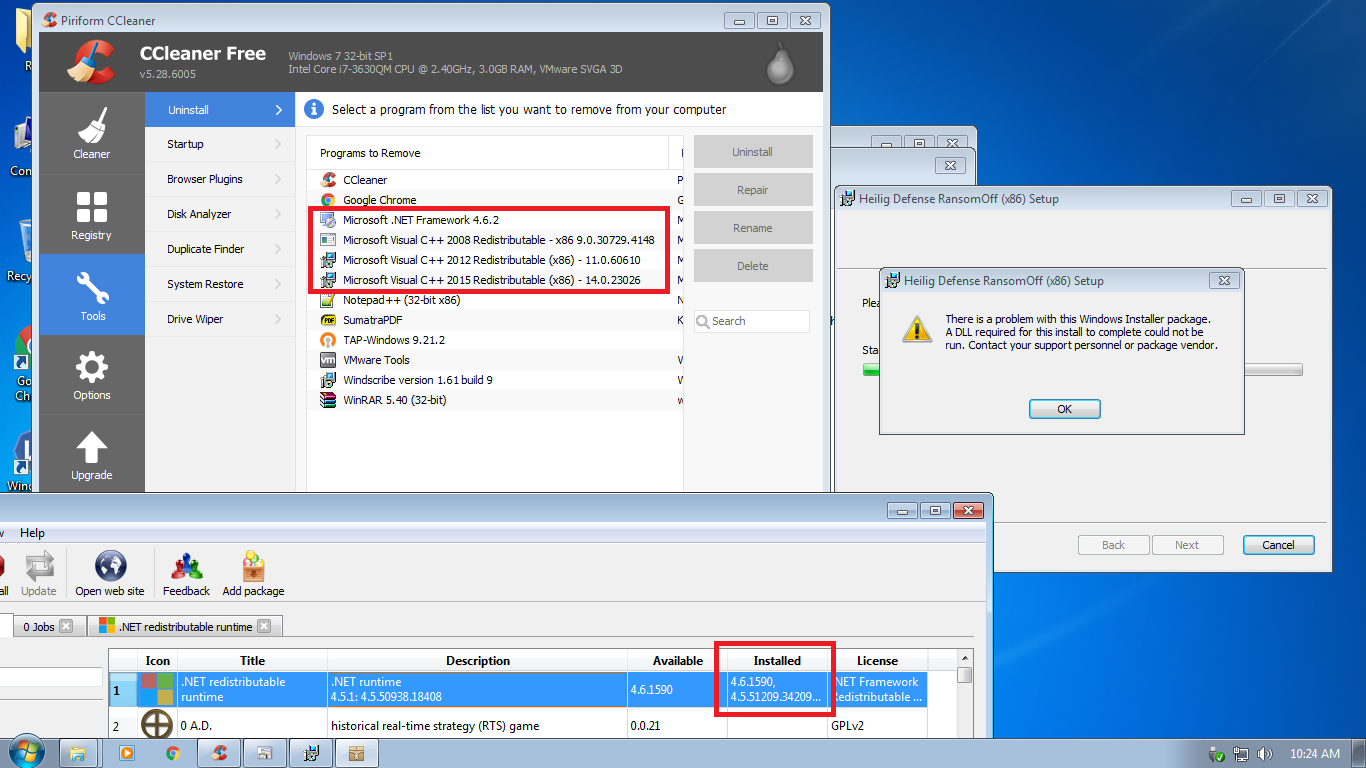The image size is (1366, 768).
Task: Click the 0 A.D. package icon in table
Action: click(x=157, y=725)
